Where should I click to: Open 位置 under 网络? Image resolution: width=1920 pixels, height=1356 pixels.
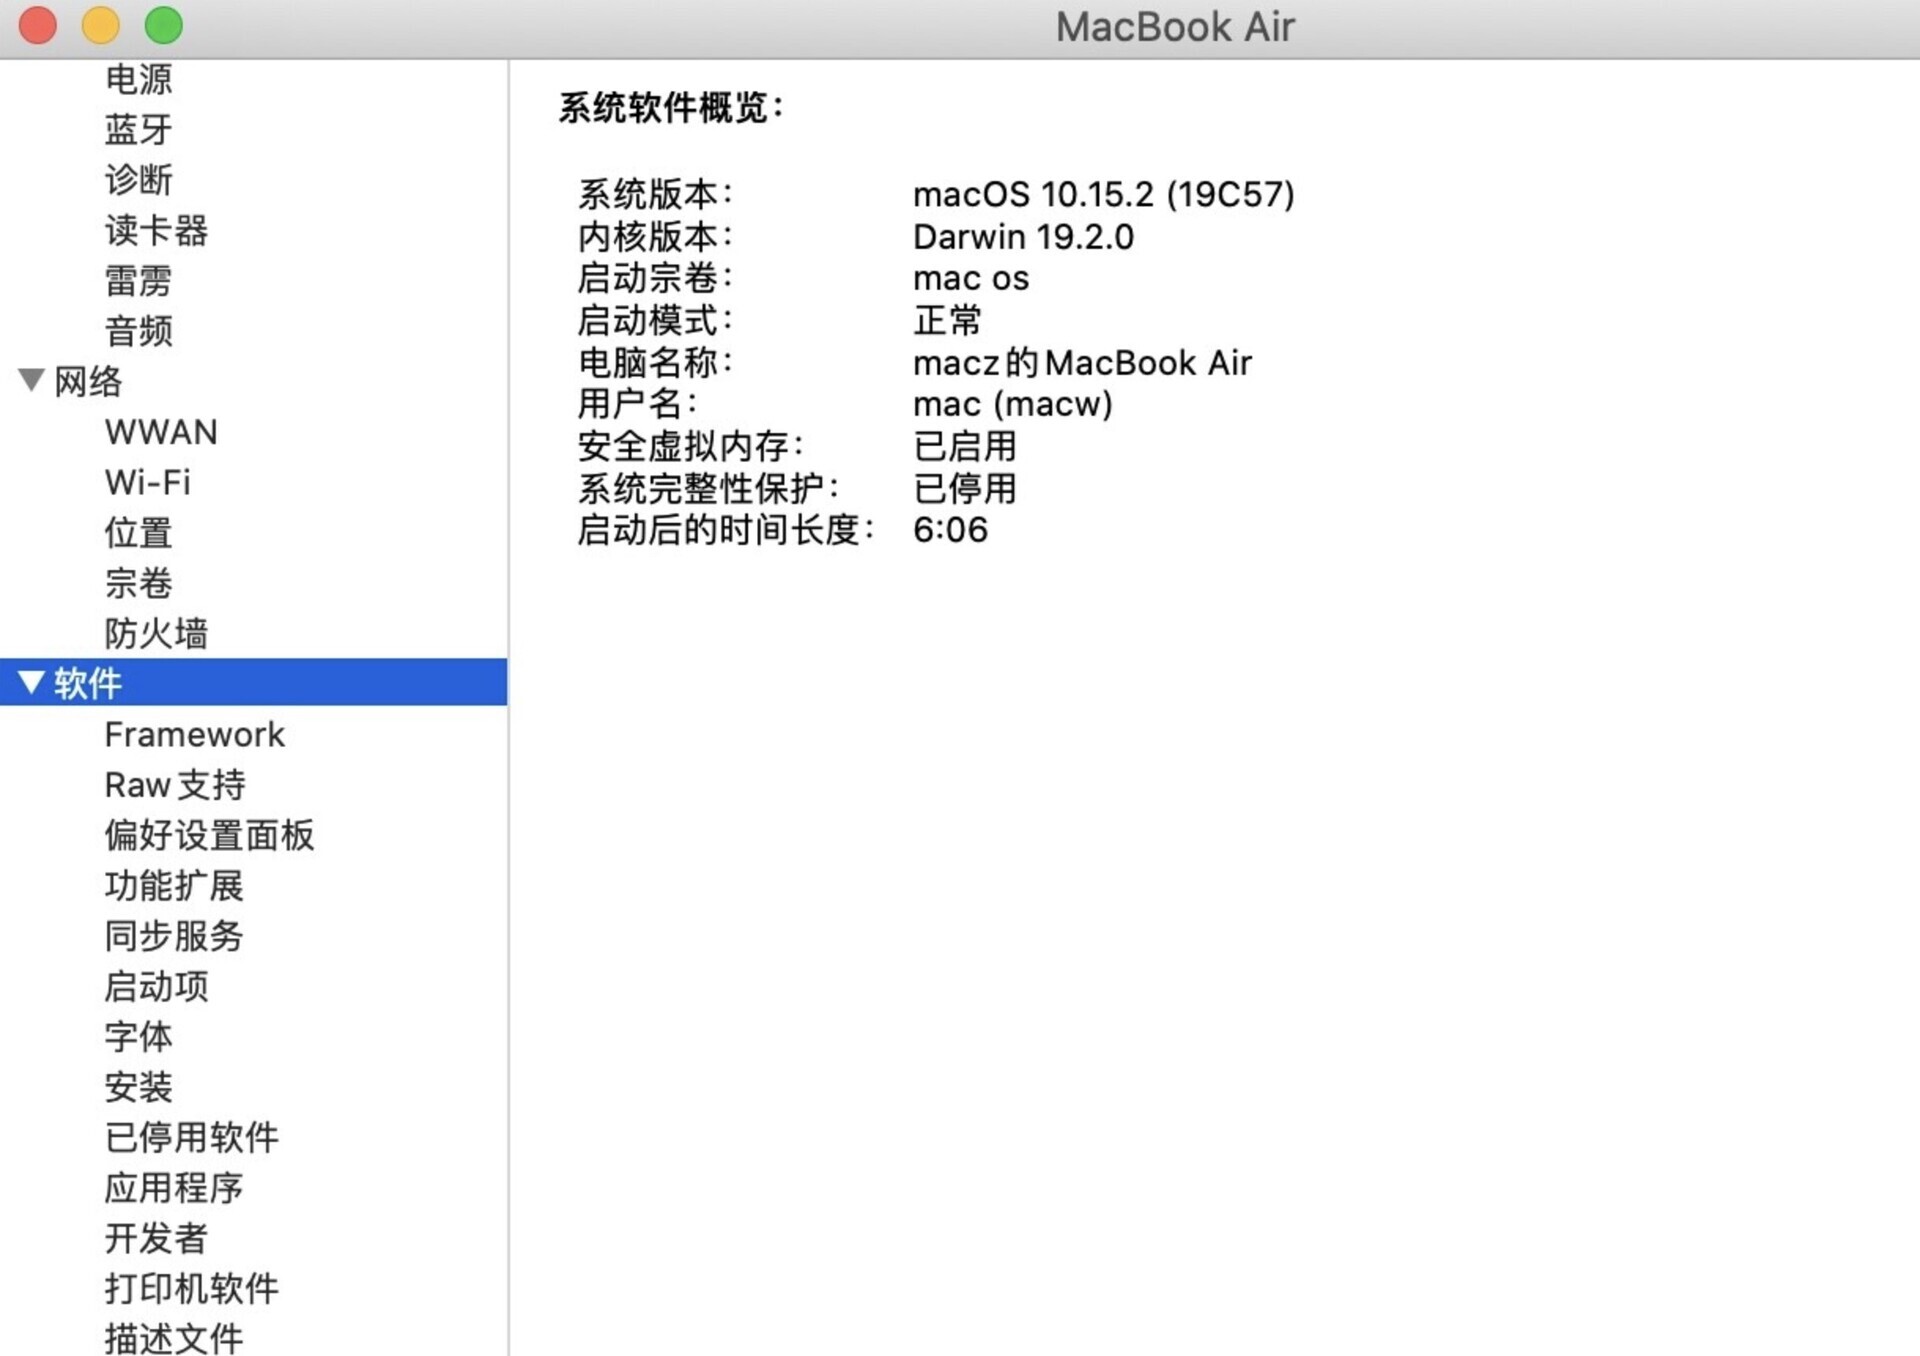tap(139, 532)
